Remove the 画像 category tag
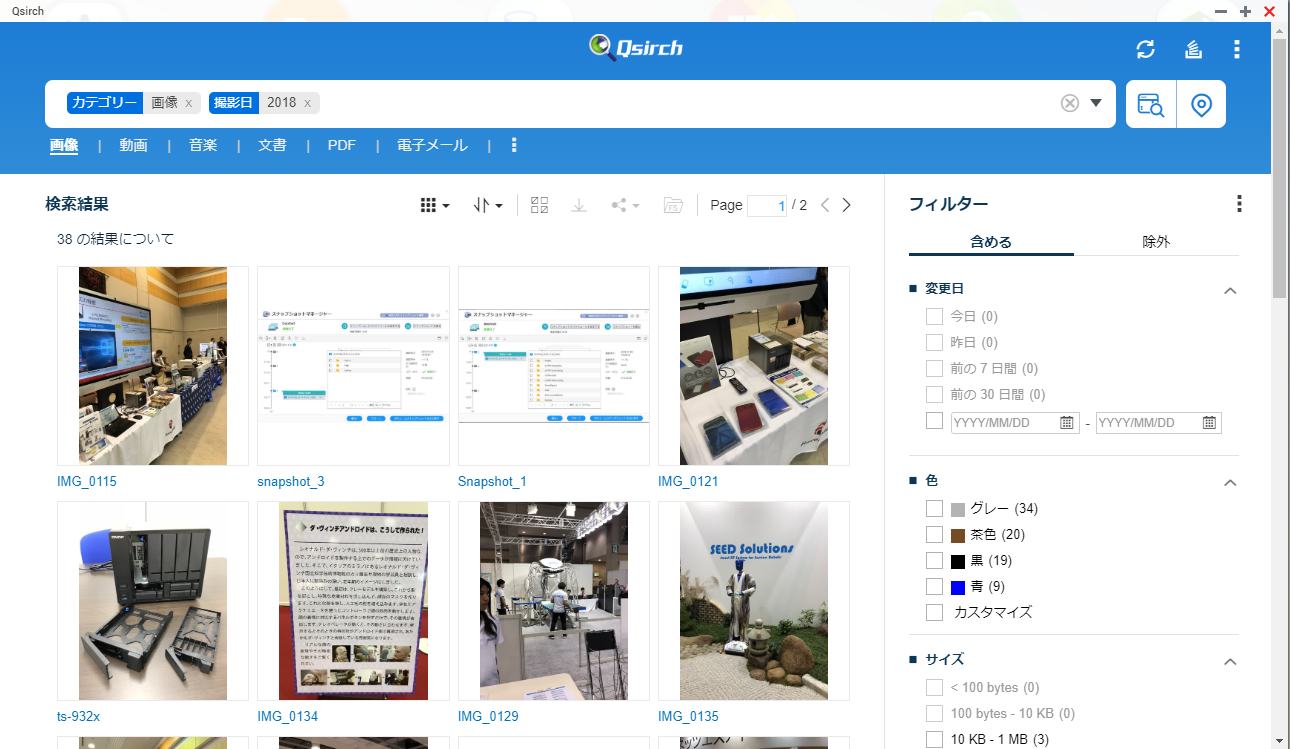Image resolution: width=1290 pixels, height=749 pixels. click(x=189, y=103)
